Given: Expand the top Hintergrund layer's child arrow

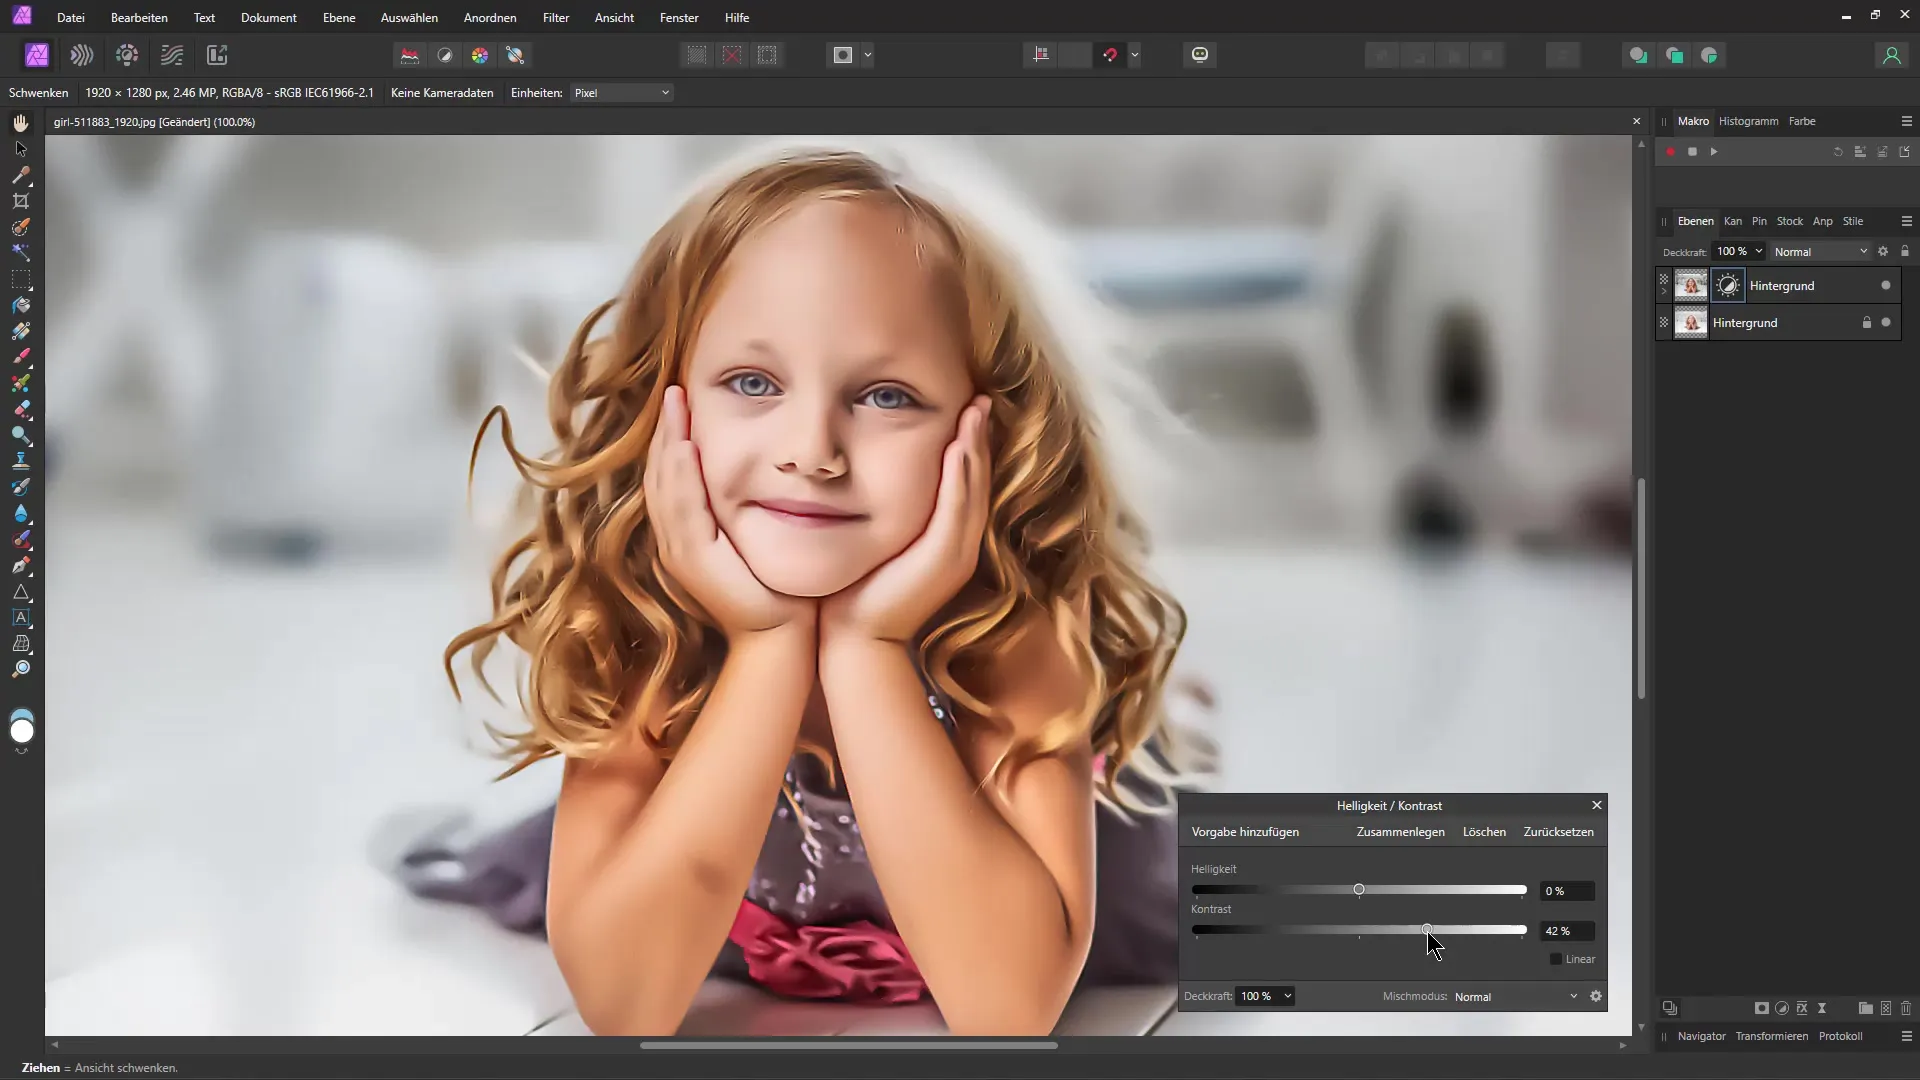Looking at the screenshot, I should click(x=1664, y=292).
